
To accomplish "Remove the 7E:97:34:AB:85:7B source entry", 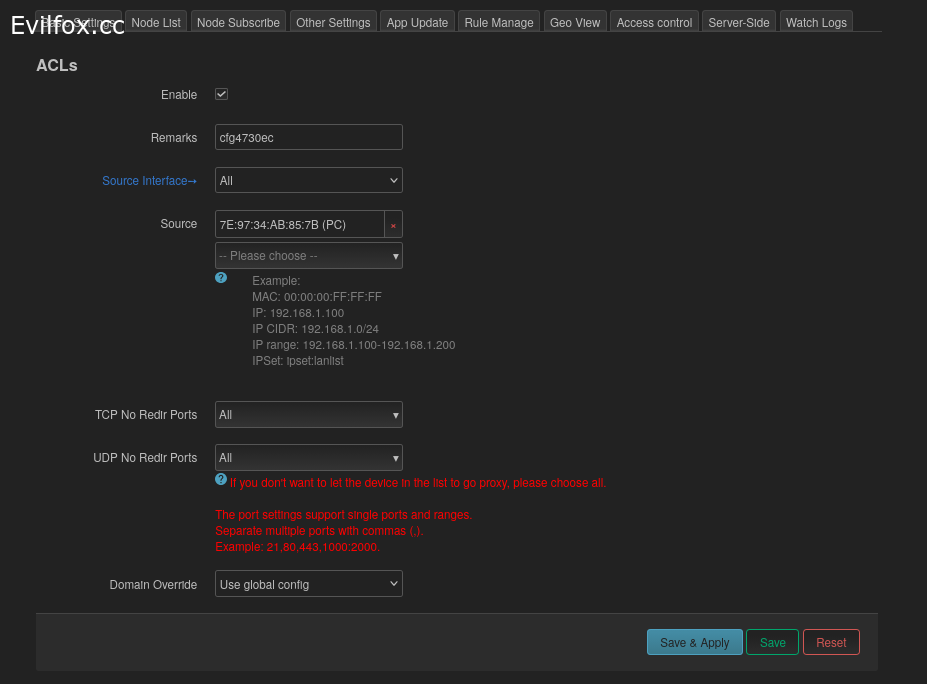I will pos(393,225).
